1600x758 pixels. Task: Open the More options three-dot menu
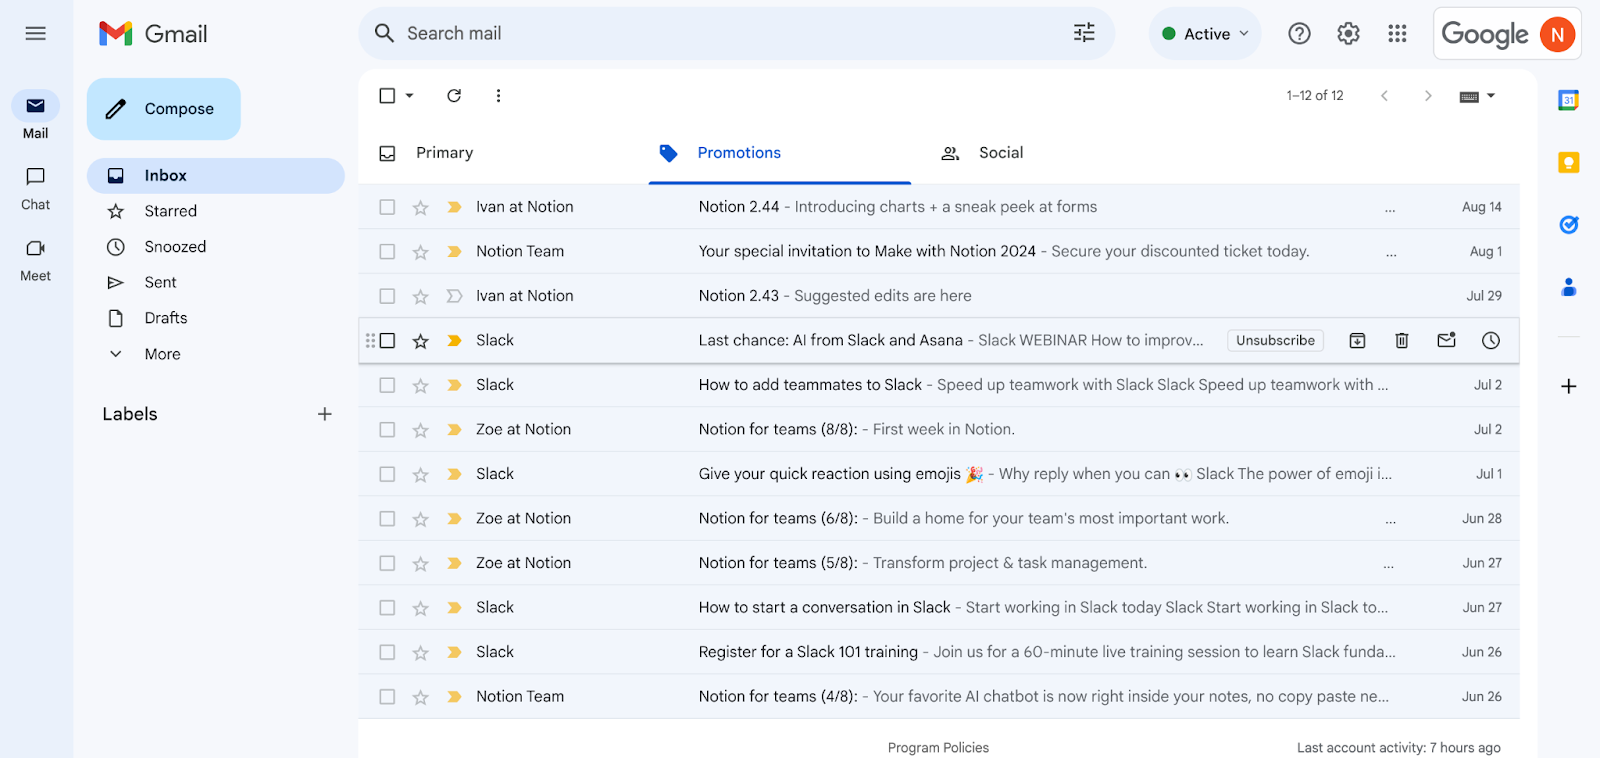pos(498,95)
